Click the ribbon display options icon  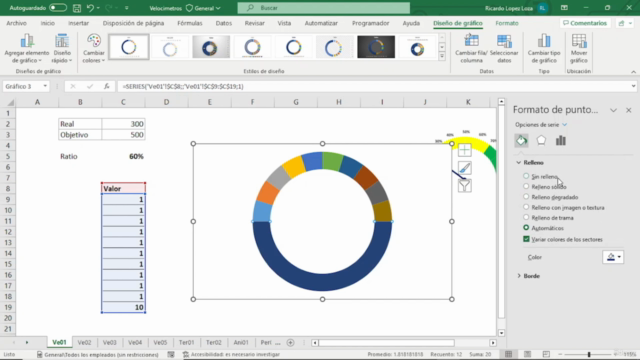(x=564, y=8)
